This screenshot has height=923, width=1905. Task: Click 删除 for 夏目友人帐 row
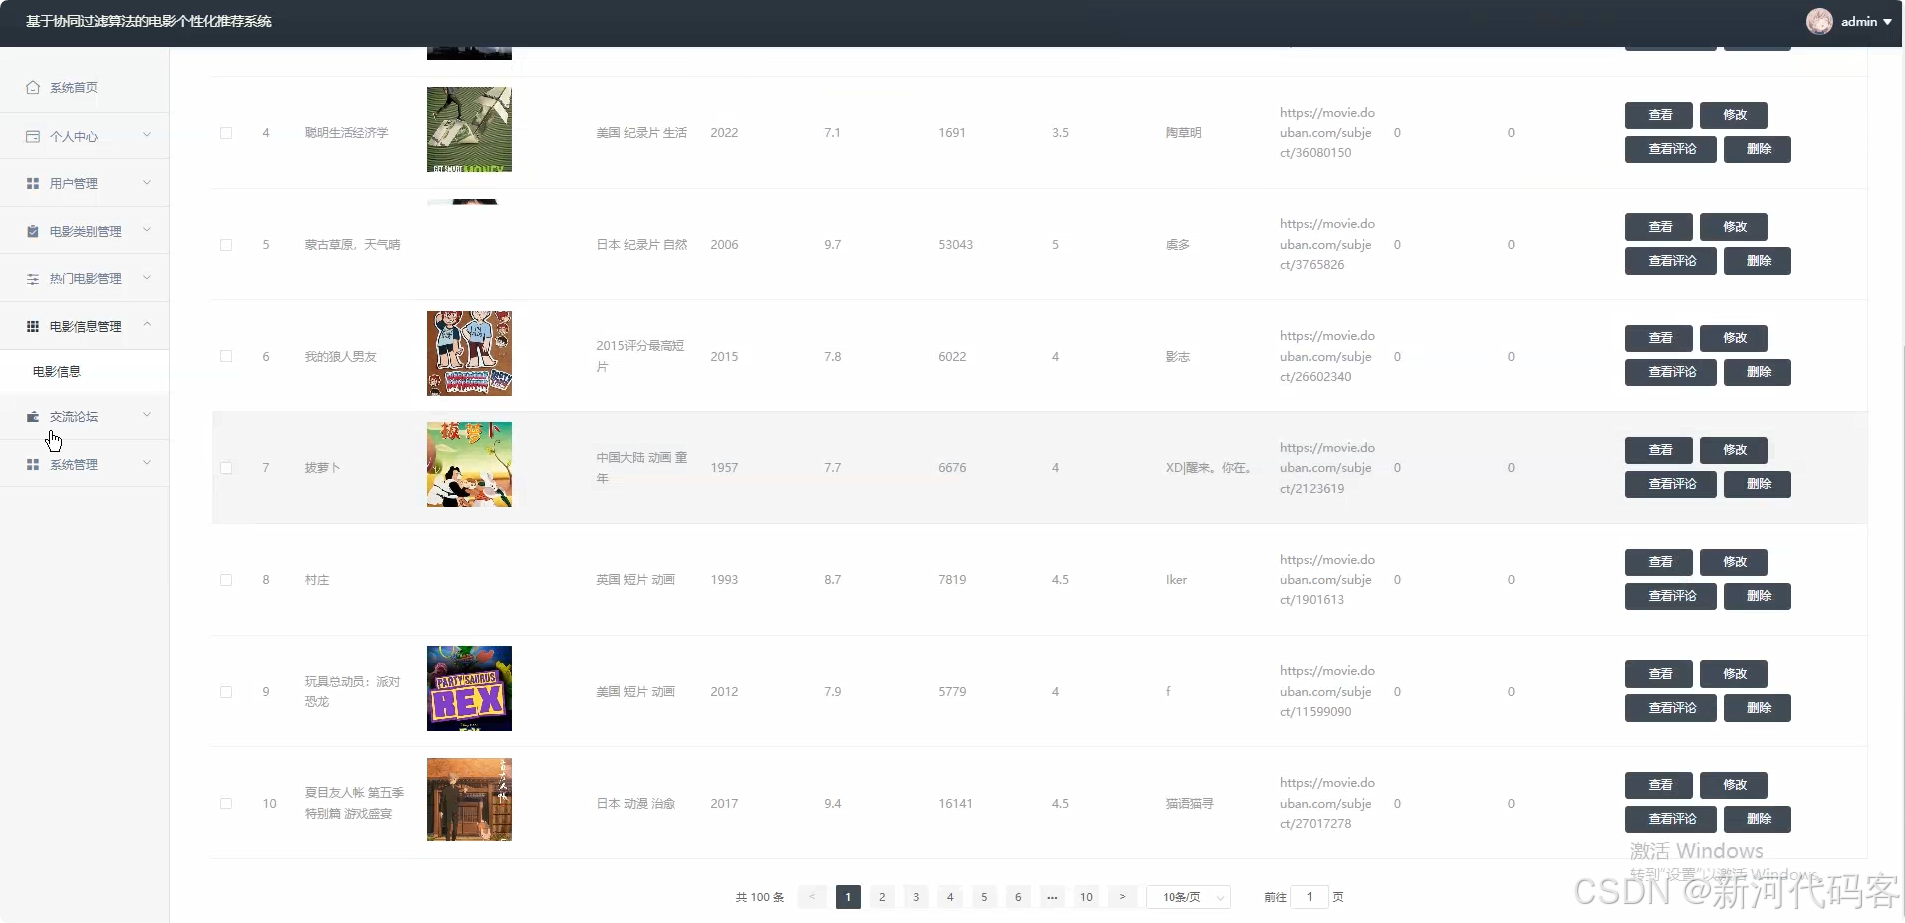click(x=1758, y=819)
